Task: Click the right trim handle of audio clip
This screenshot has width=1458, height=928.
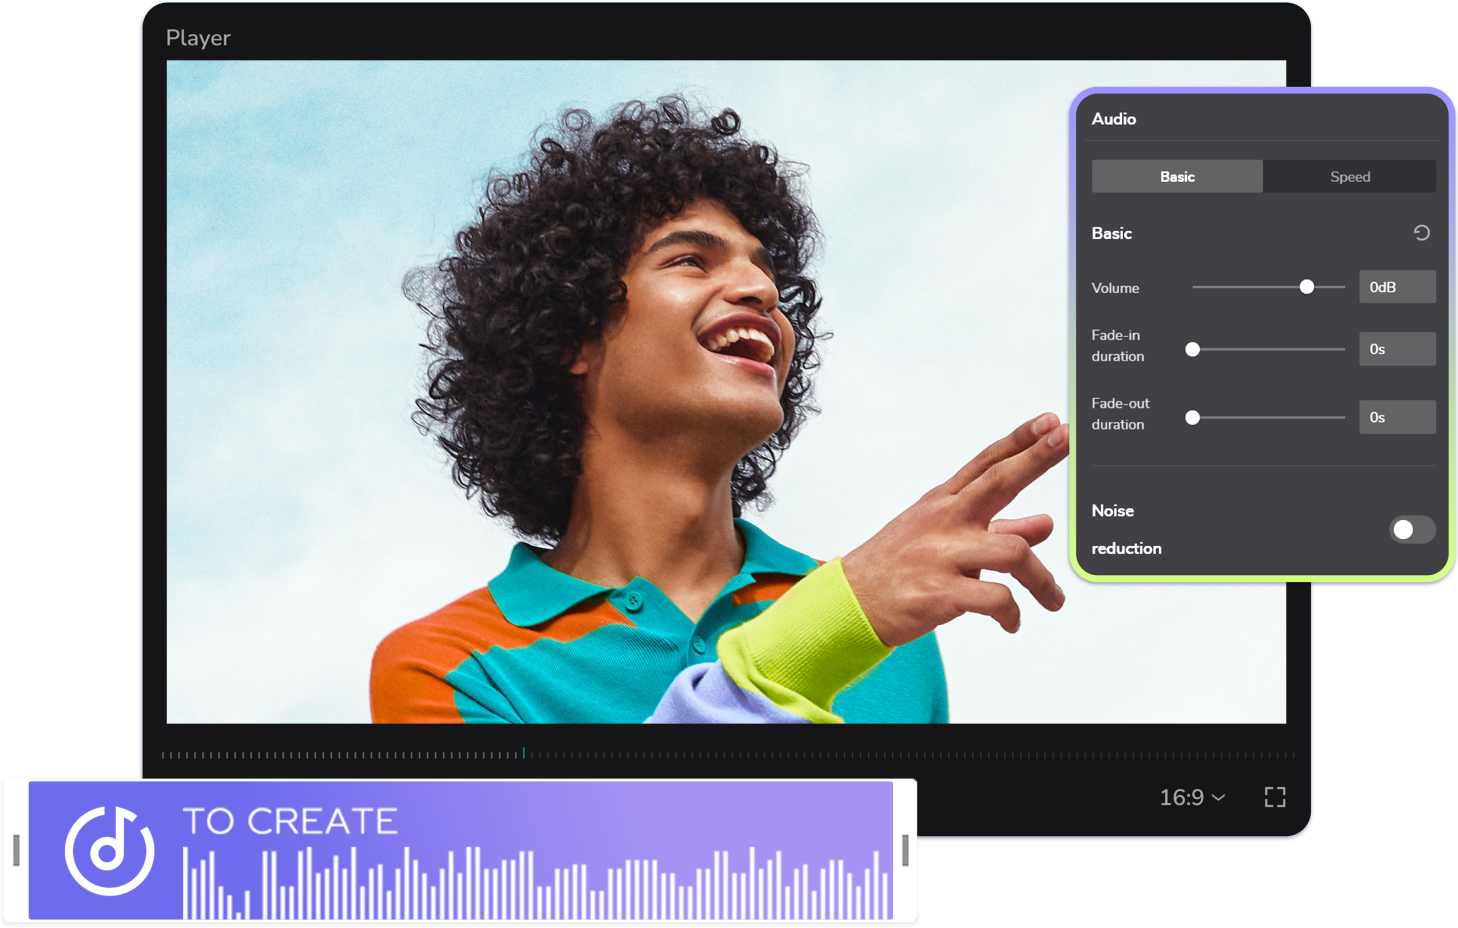Action: tap(905, 850)
